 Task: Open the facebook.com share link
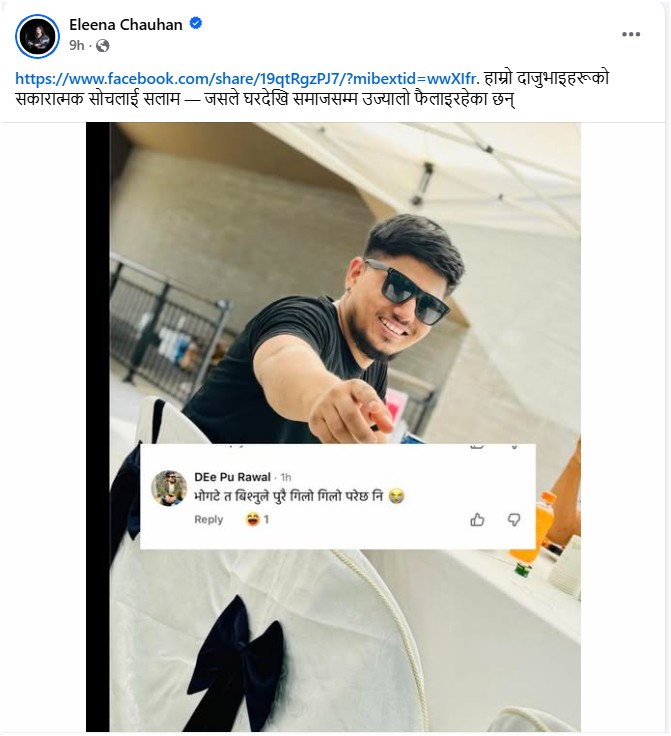click(x=246, y=77)
